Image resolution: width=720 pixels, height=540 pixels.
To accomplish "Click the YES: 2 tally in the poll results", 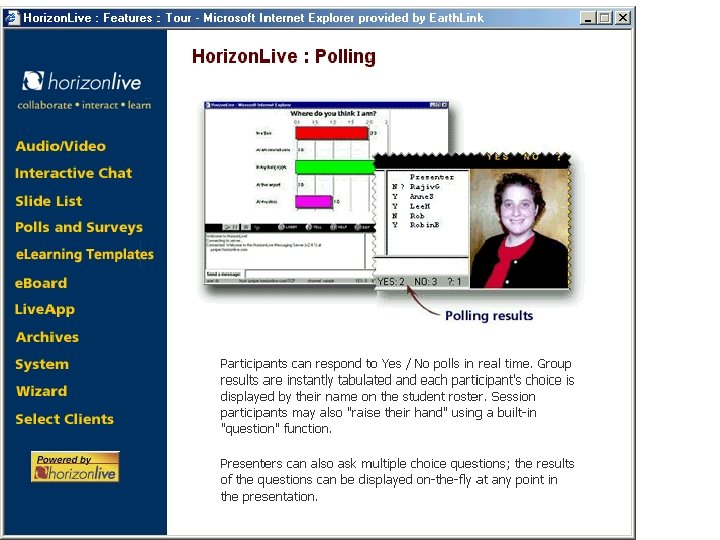I will point(391,281).
